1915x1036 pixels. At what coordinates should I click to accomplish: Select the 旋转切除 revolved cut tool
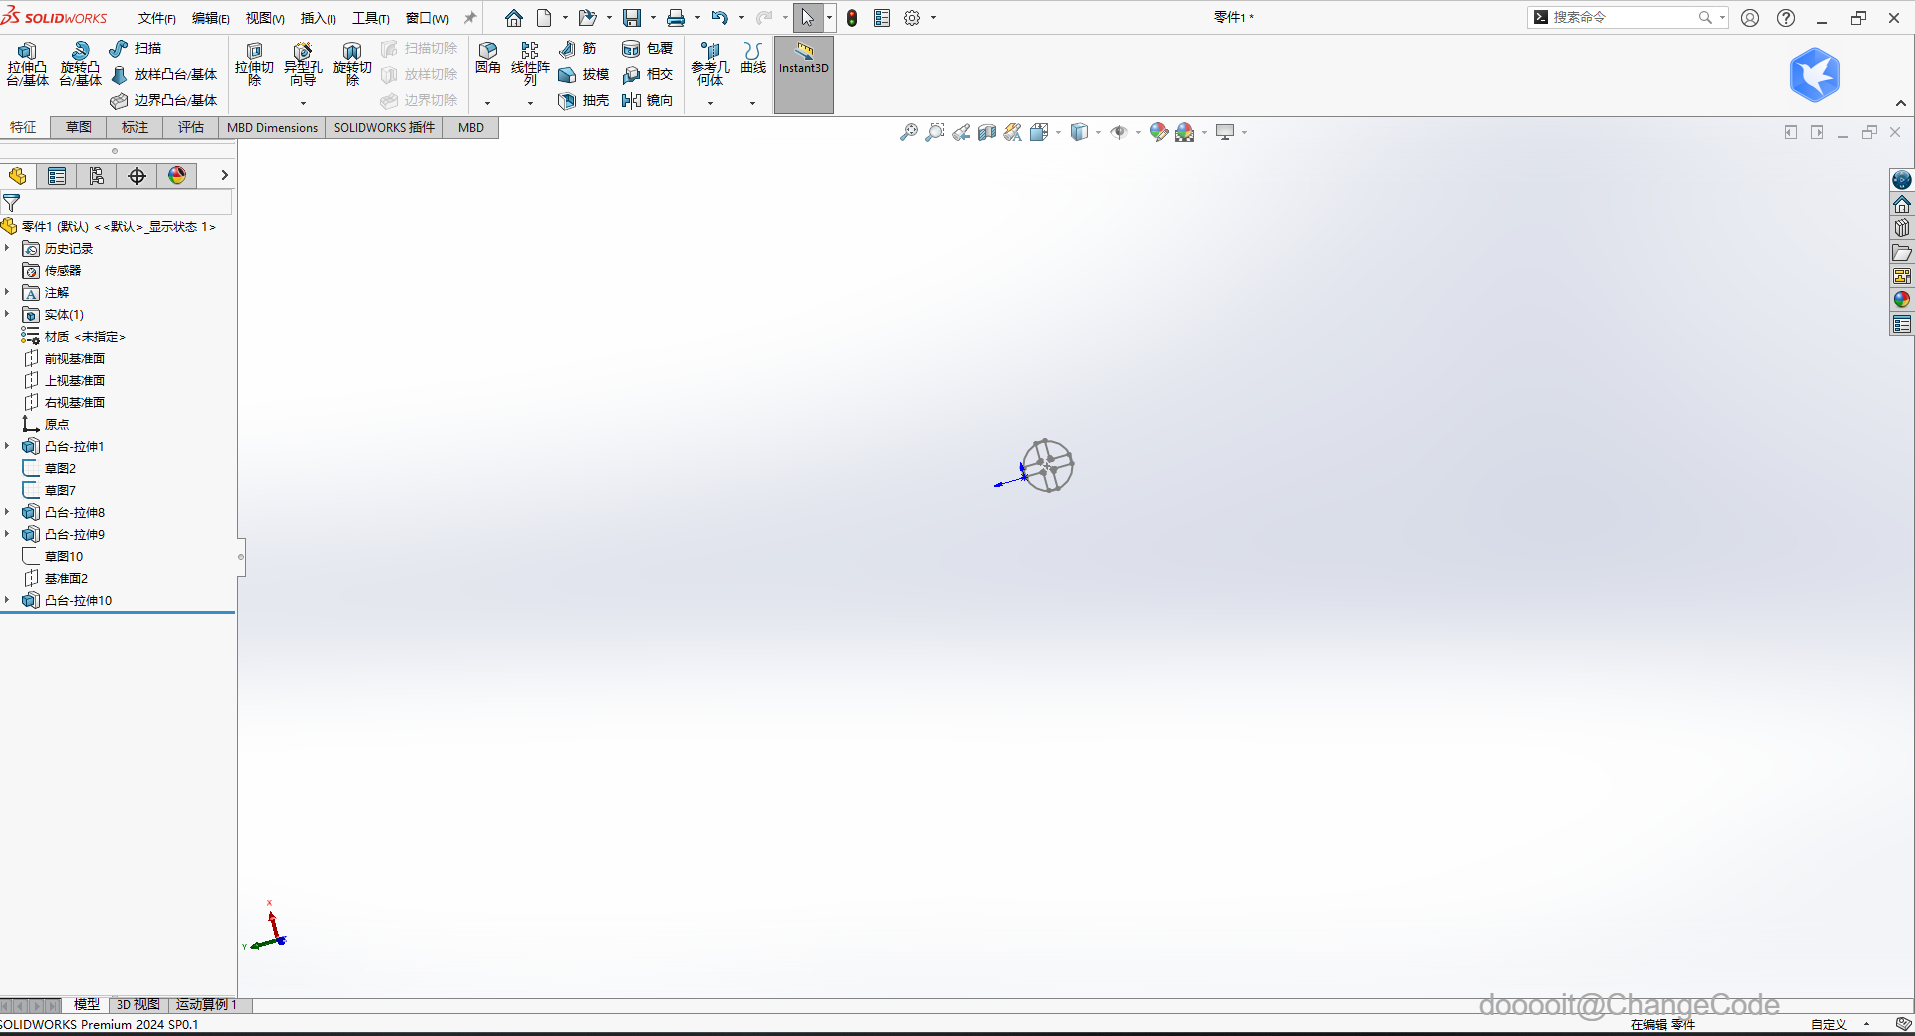[352, 65]
